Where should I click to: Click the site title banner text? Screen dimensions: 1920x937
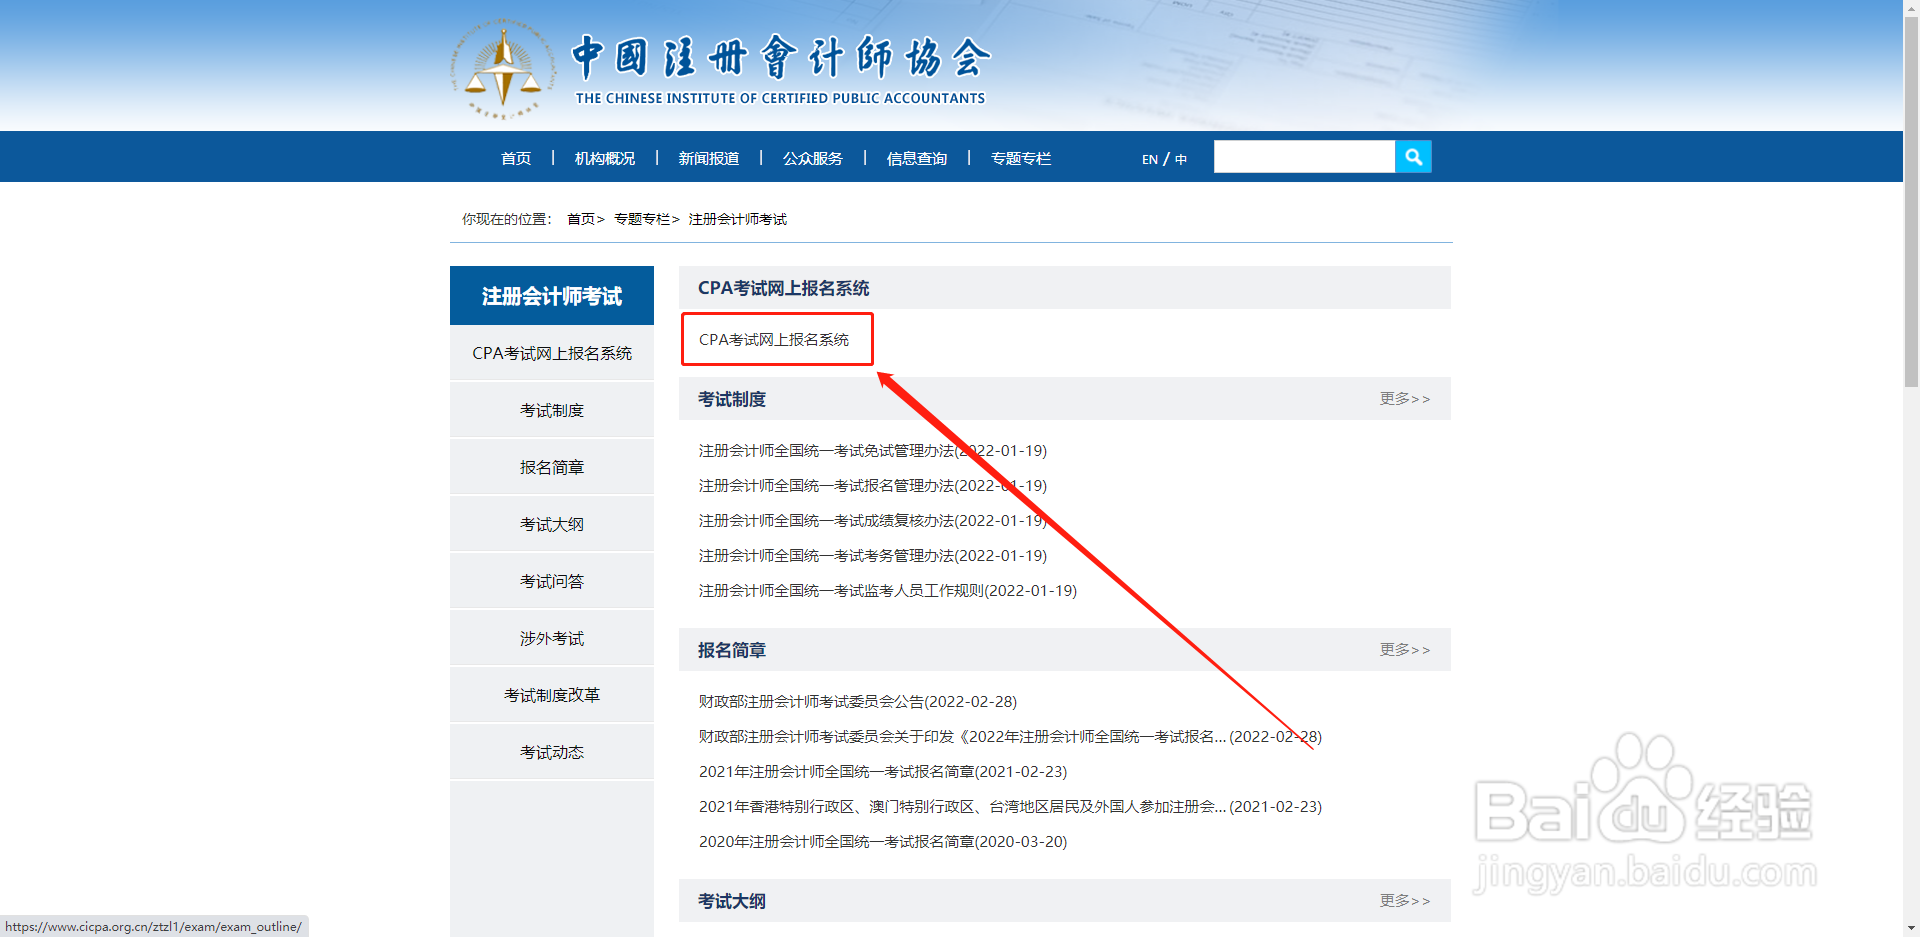point(781,70)
